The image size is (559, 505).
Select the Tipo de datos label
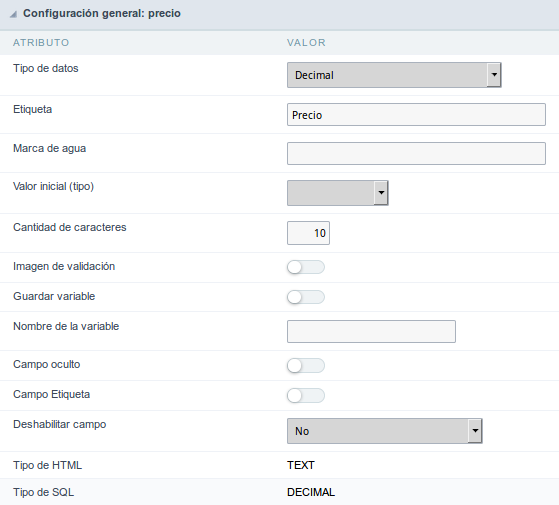tap(46, 68)
